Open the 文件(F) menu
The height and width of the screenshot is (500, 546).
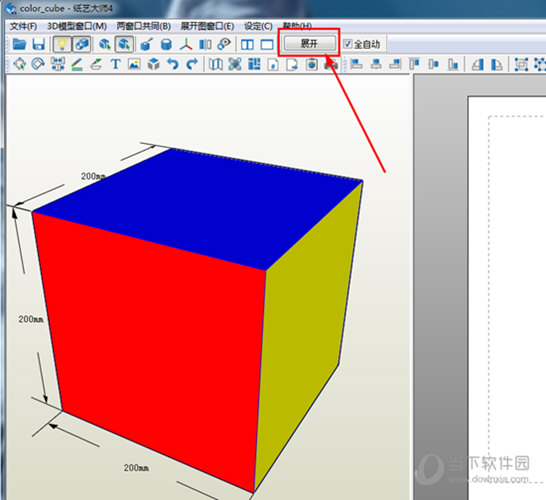coord(23,26)
